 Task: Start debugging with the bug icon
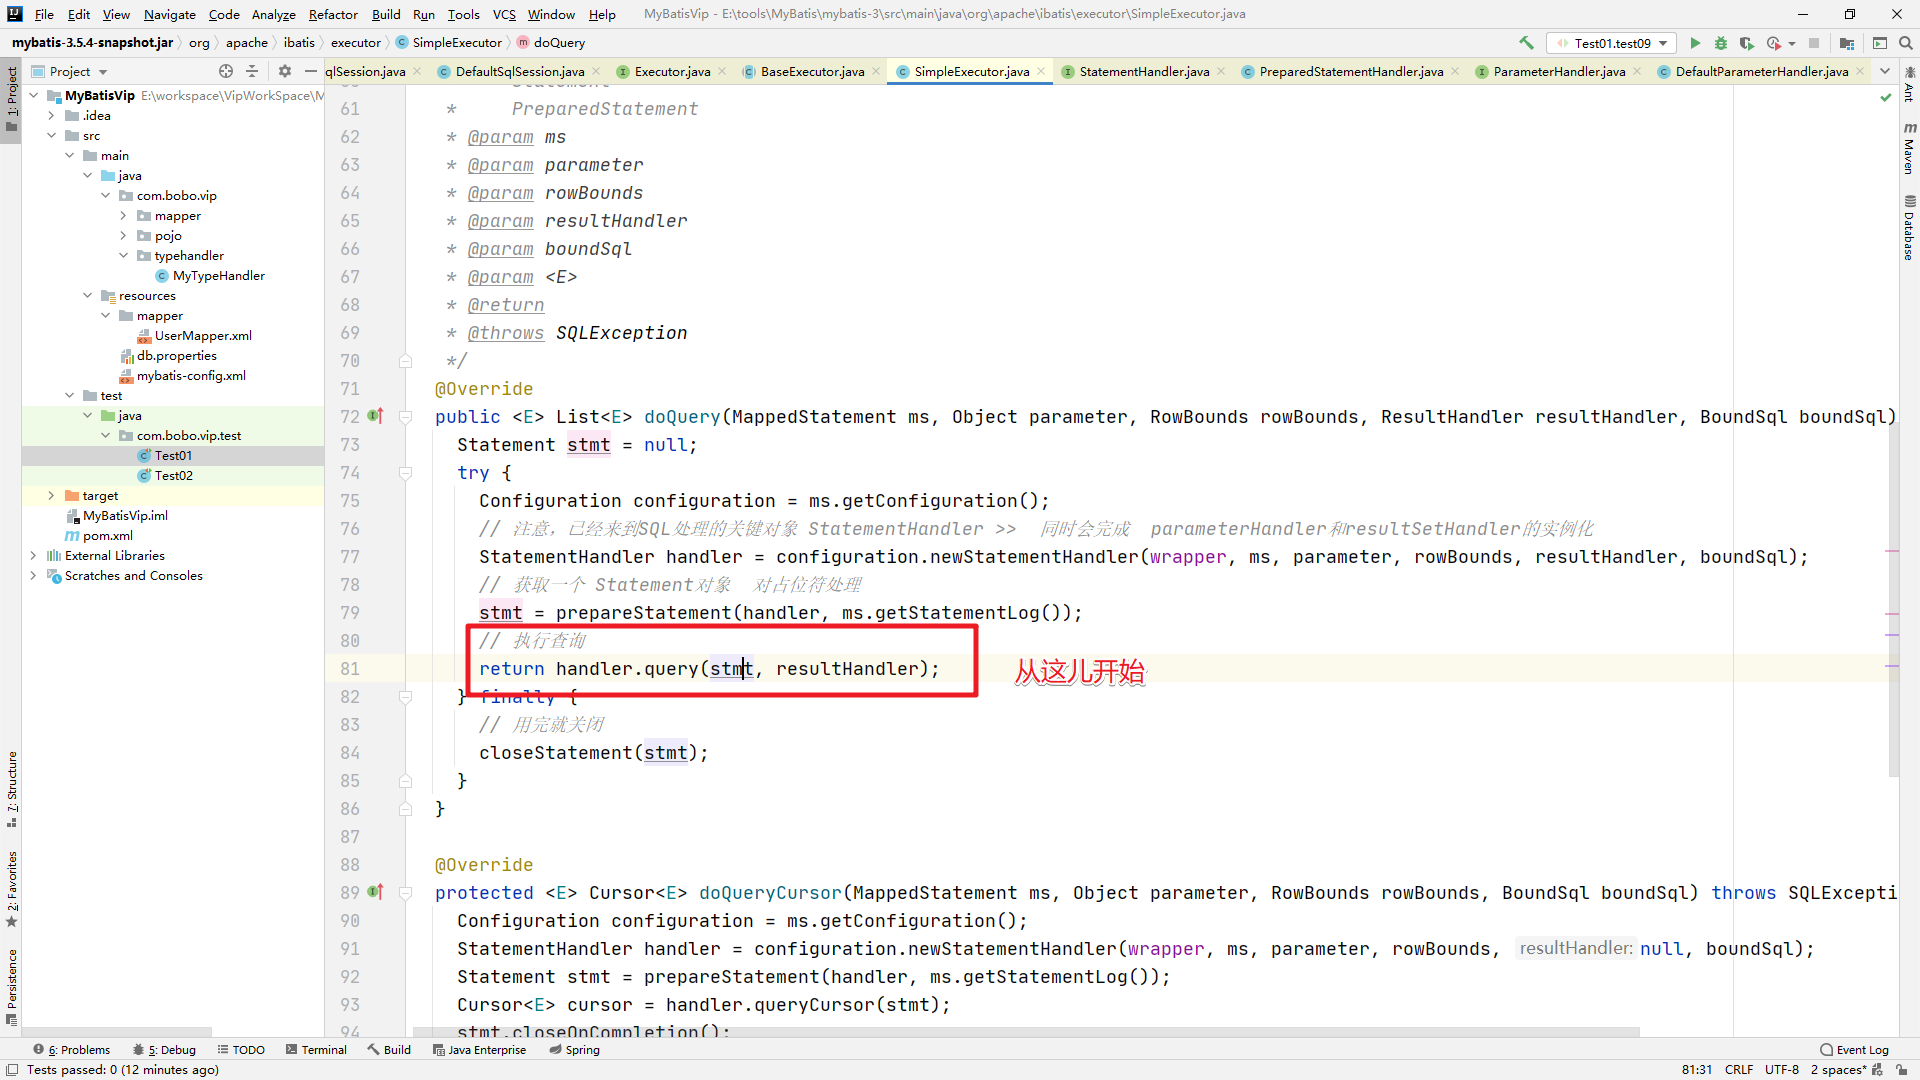[1721, 43]
